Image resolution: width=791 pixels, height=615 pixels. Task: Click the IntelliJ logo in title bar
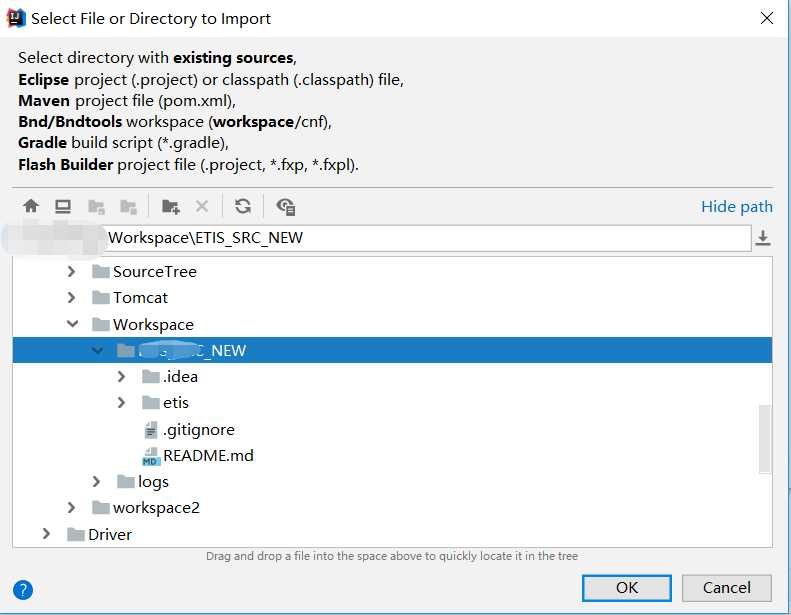(x=16, y=18)
